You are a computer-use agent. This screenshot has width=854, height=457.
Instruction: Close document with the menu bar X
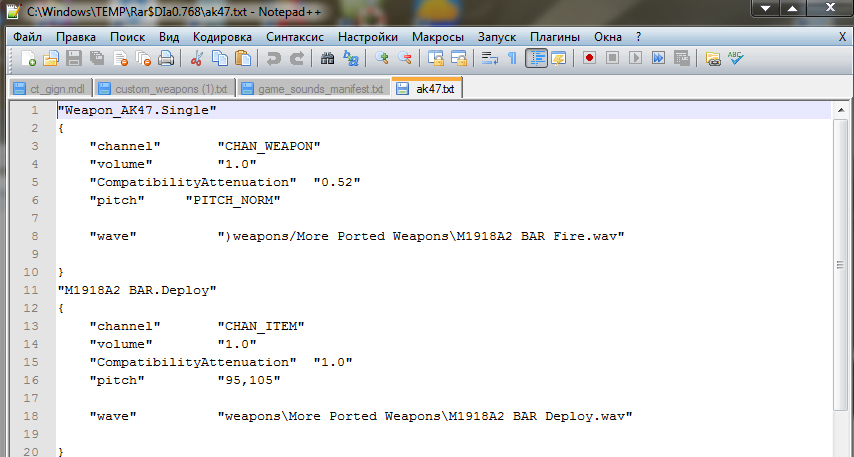point(842,37)
